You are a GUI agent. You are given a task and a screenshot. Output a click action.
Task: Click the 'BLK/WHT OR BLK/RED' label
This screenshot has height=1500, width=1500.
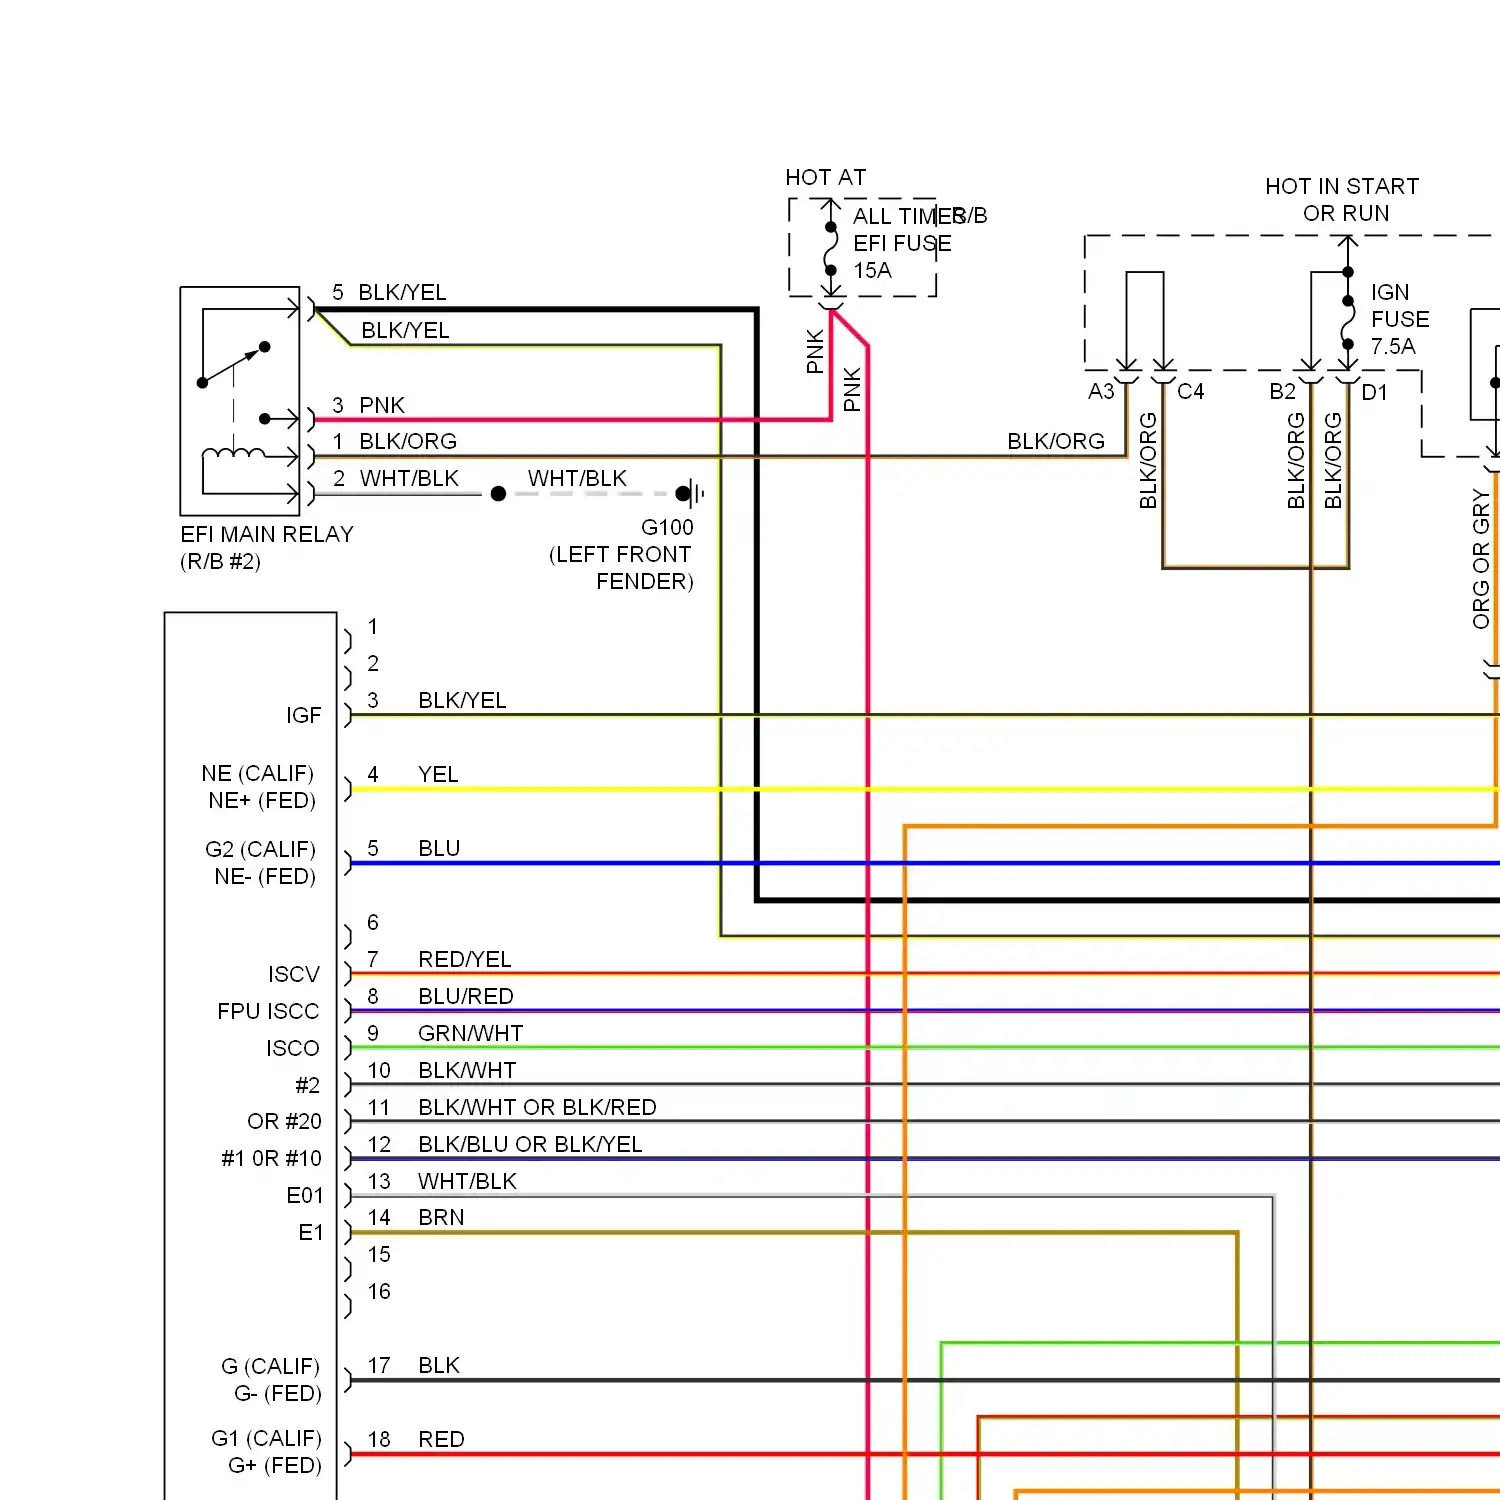pyautogui.click(x=537, y=1108)
